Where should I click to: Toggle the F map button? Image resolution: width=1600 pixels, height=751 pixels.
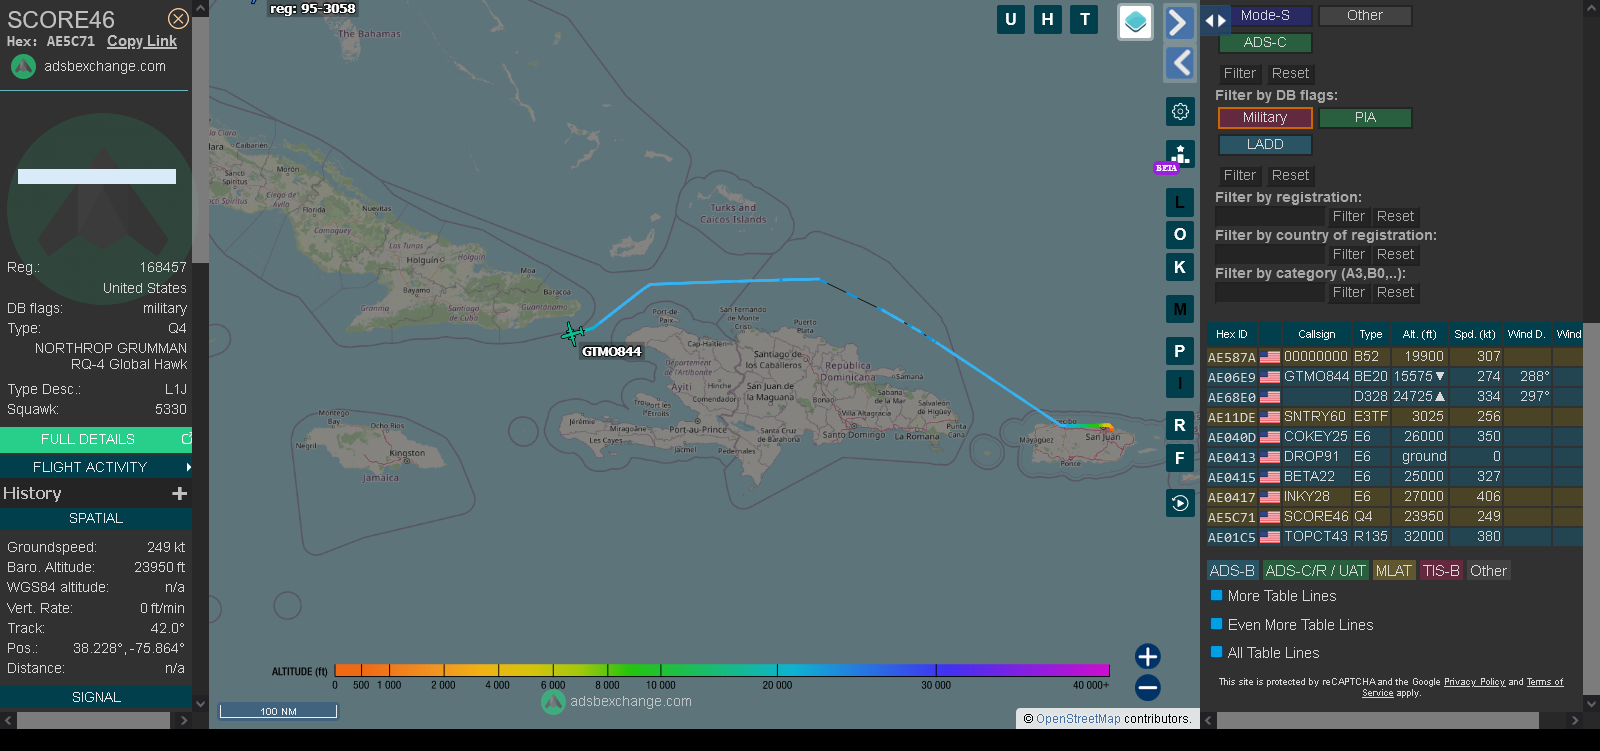[1180, 458]
